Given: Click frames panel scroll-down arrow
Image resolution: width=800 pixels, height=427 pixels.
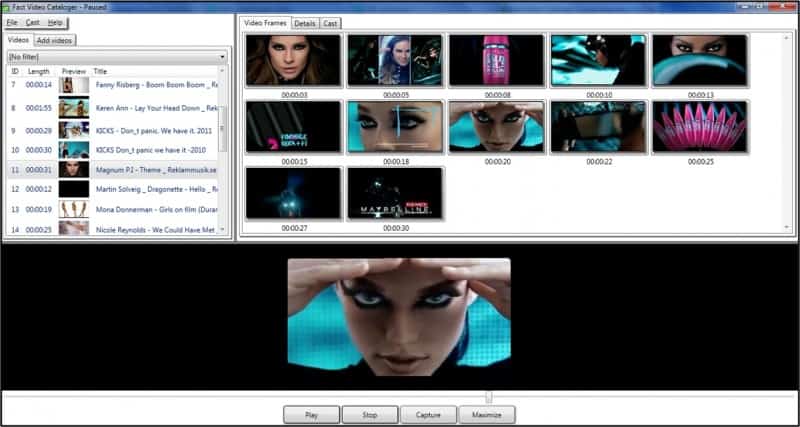Looking at the screenshot, I should coord(786,227).
